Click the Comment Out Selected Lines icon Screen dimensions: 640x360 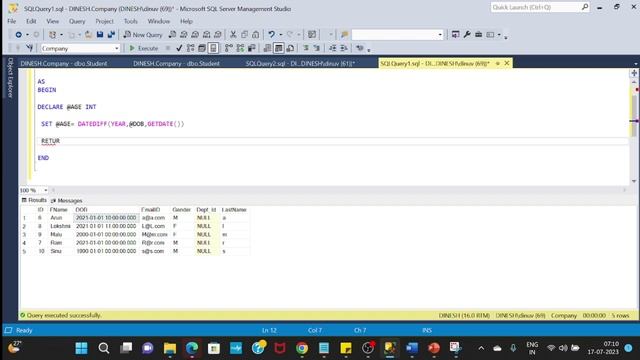click(x=306, y=48)
